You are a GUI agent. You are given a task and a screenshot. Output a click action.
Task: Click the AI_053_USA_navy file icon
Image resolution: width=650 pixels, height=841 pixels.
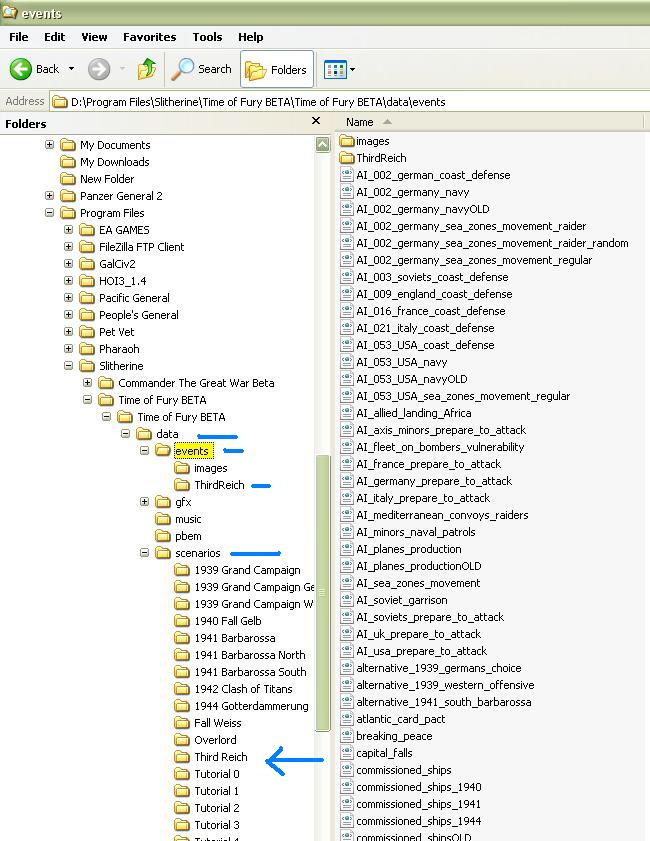[347, 362]
